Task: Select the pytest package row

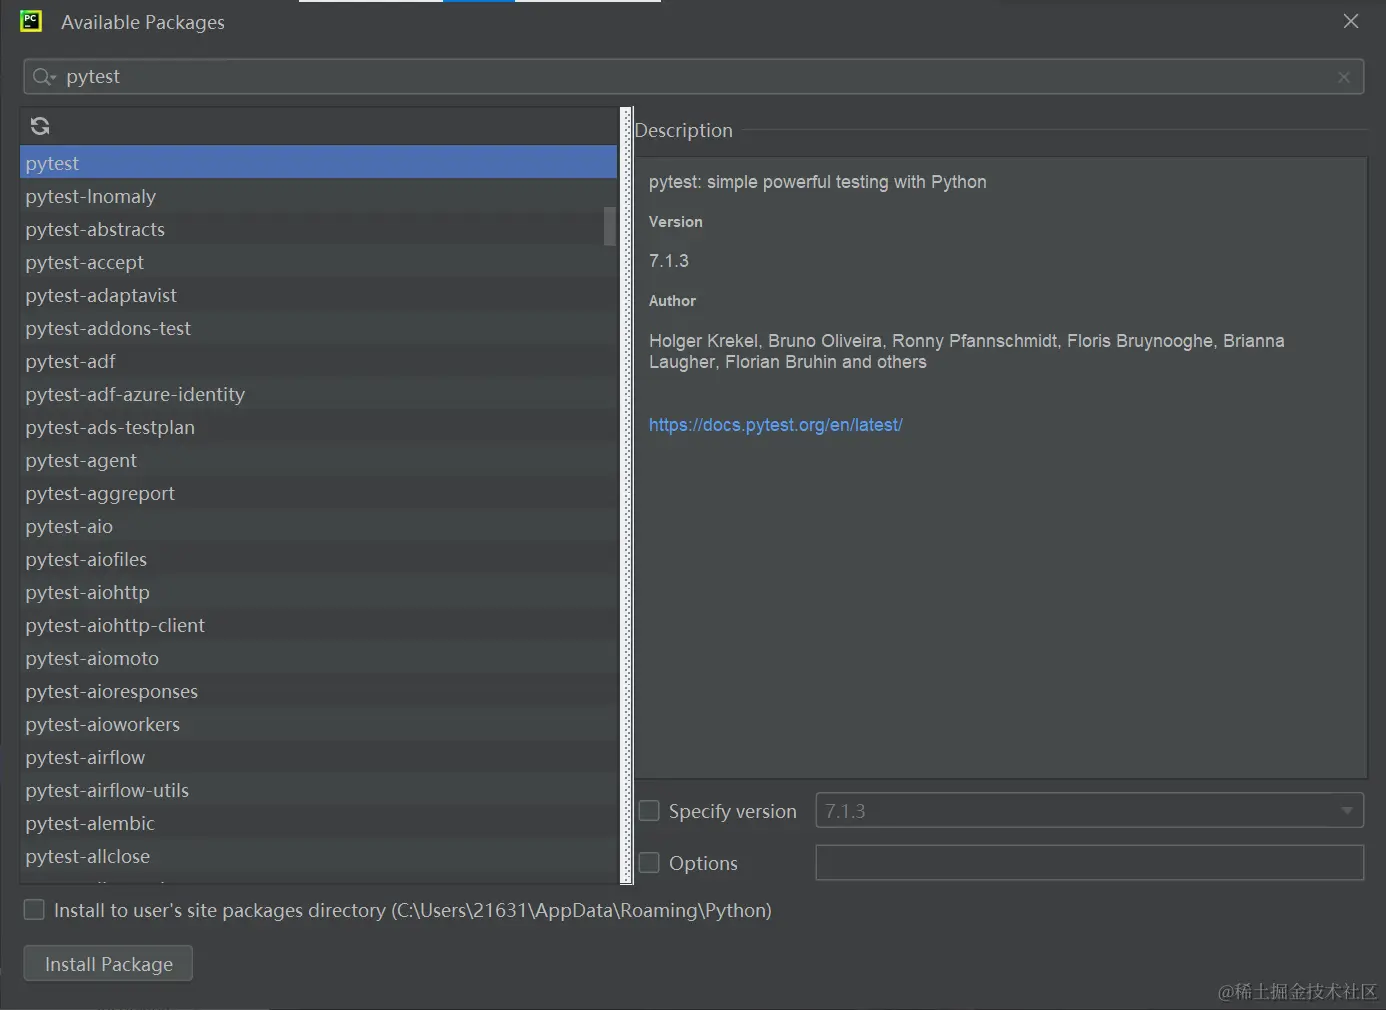Action: pos(318,163)
